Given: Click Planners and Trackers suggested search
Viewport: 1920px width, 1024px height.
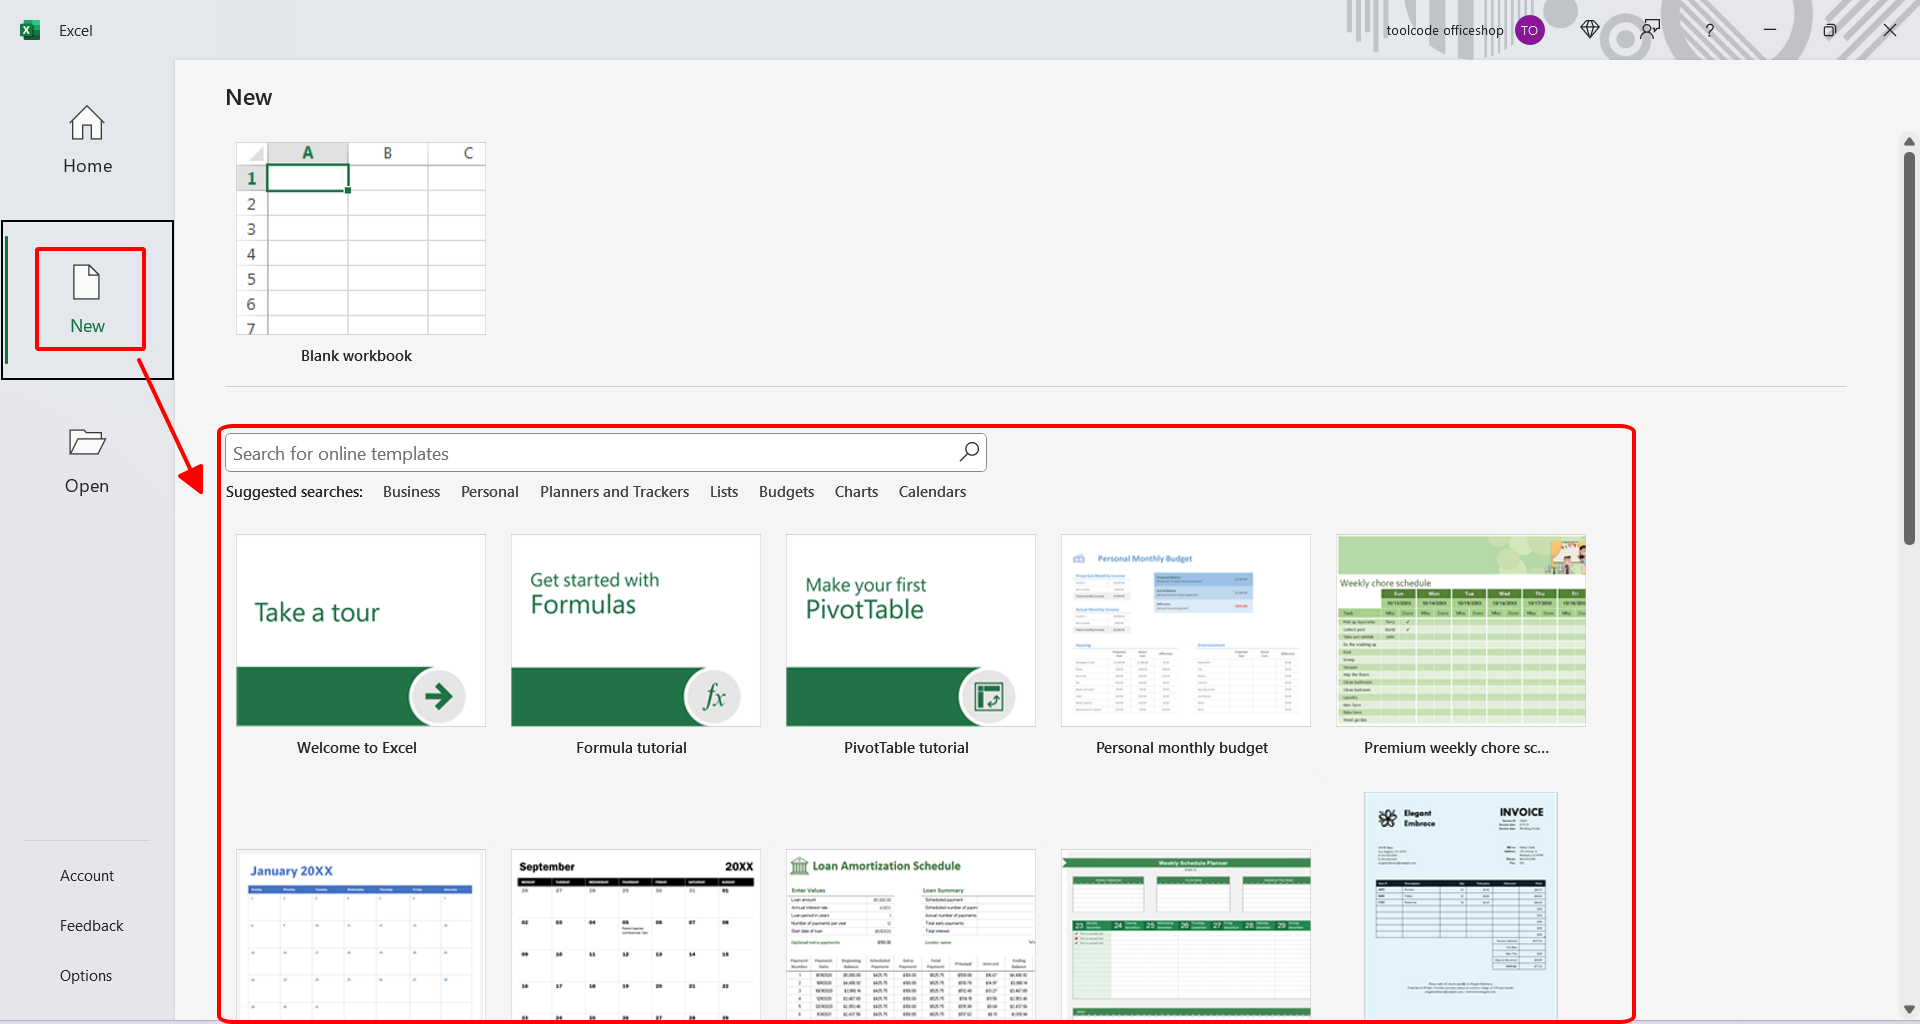Looking at the screenshot, I should (x=614, y=492).
